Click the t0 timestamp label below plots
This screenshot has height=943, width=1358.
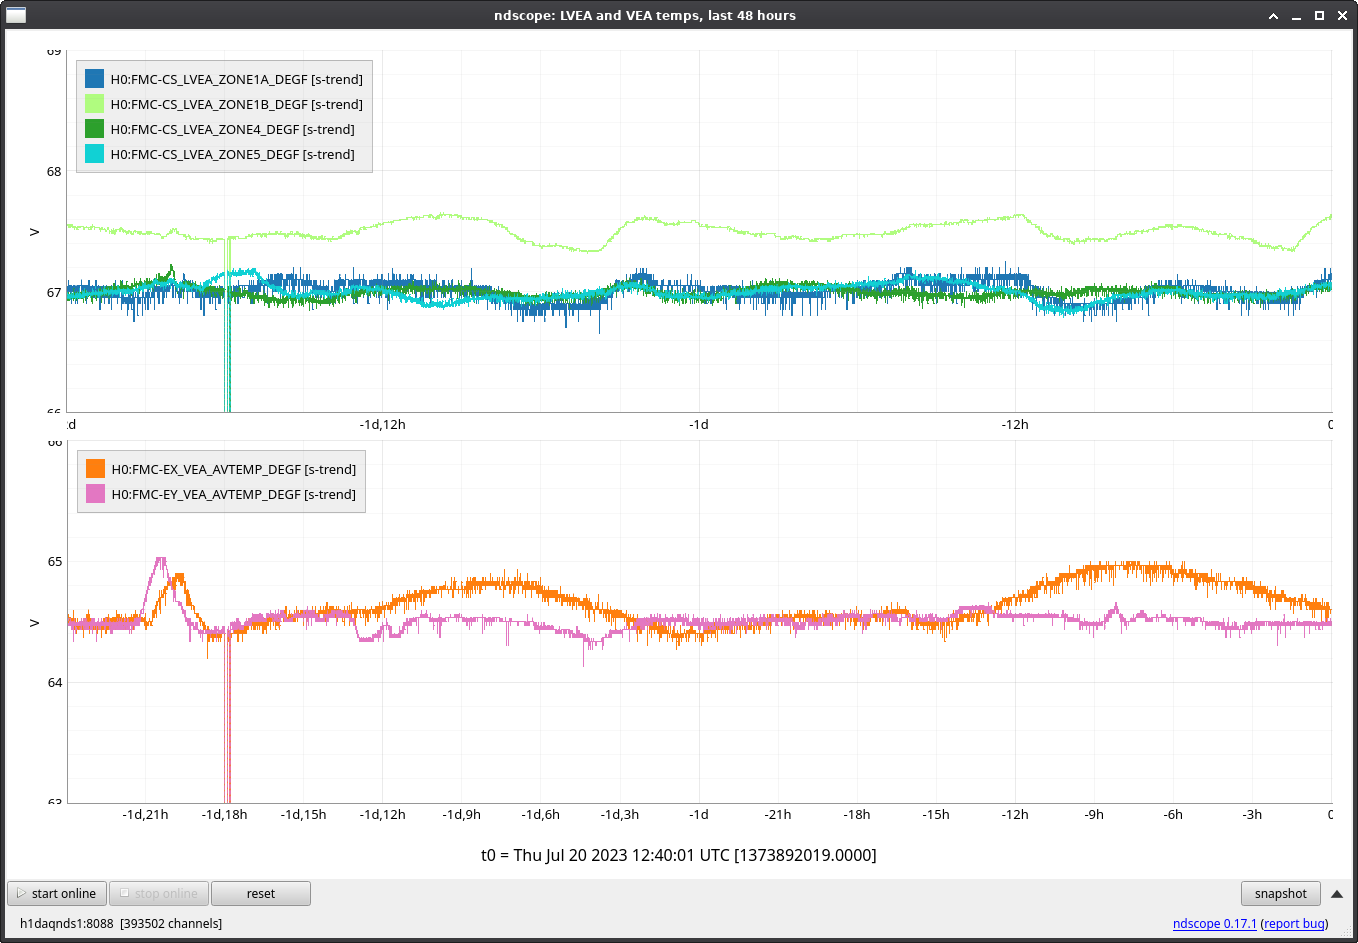(x=678, y=855)
